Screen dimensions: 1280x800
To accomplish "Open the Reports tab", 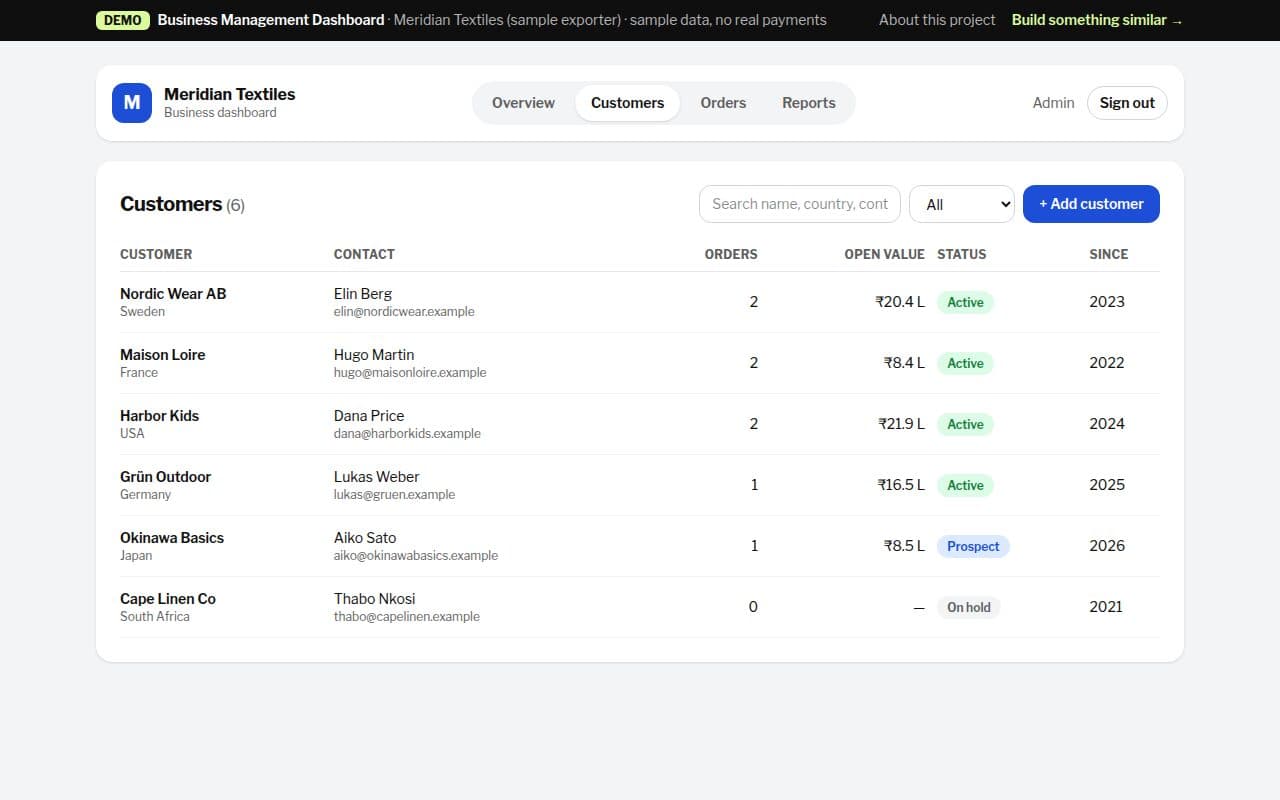I will pyautogui.click(x=809, y=103).
